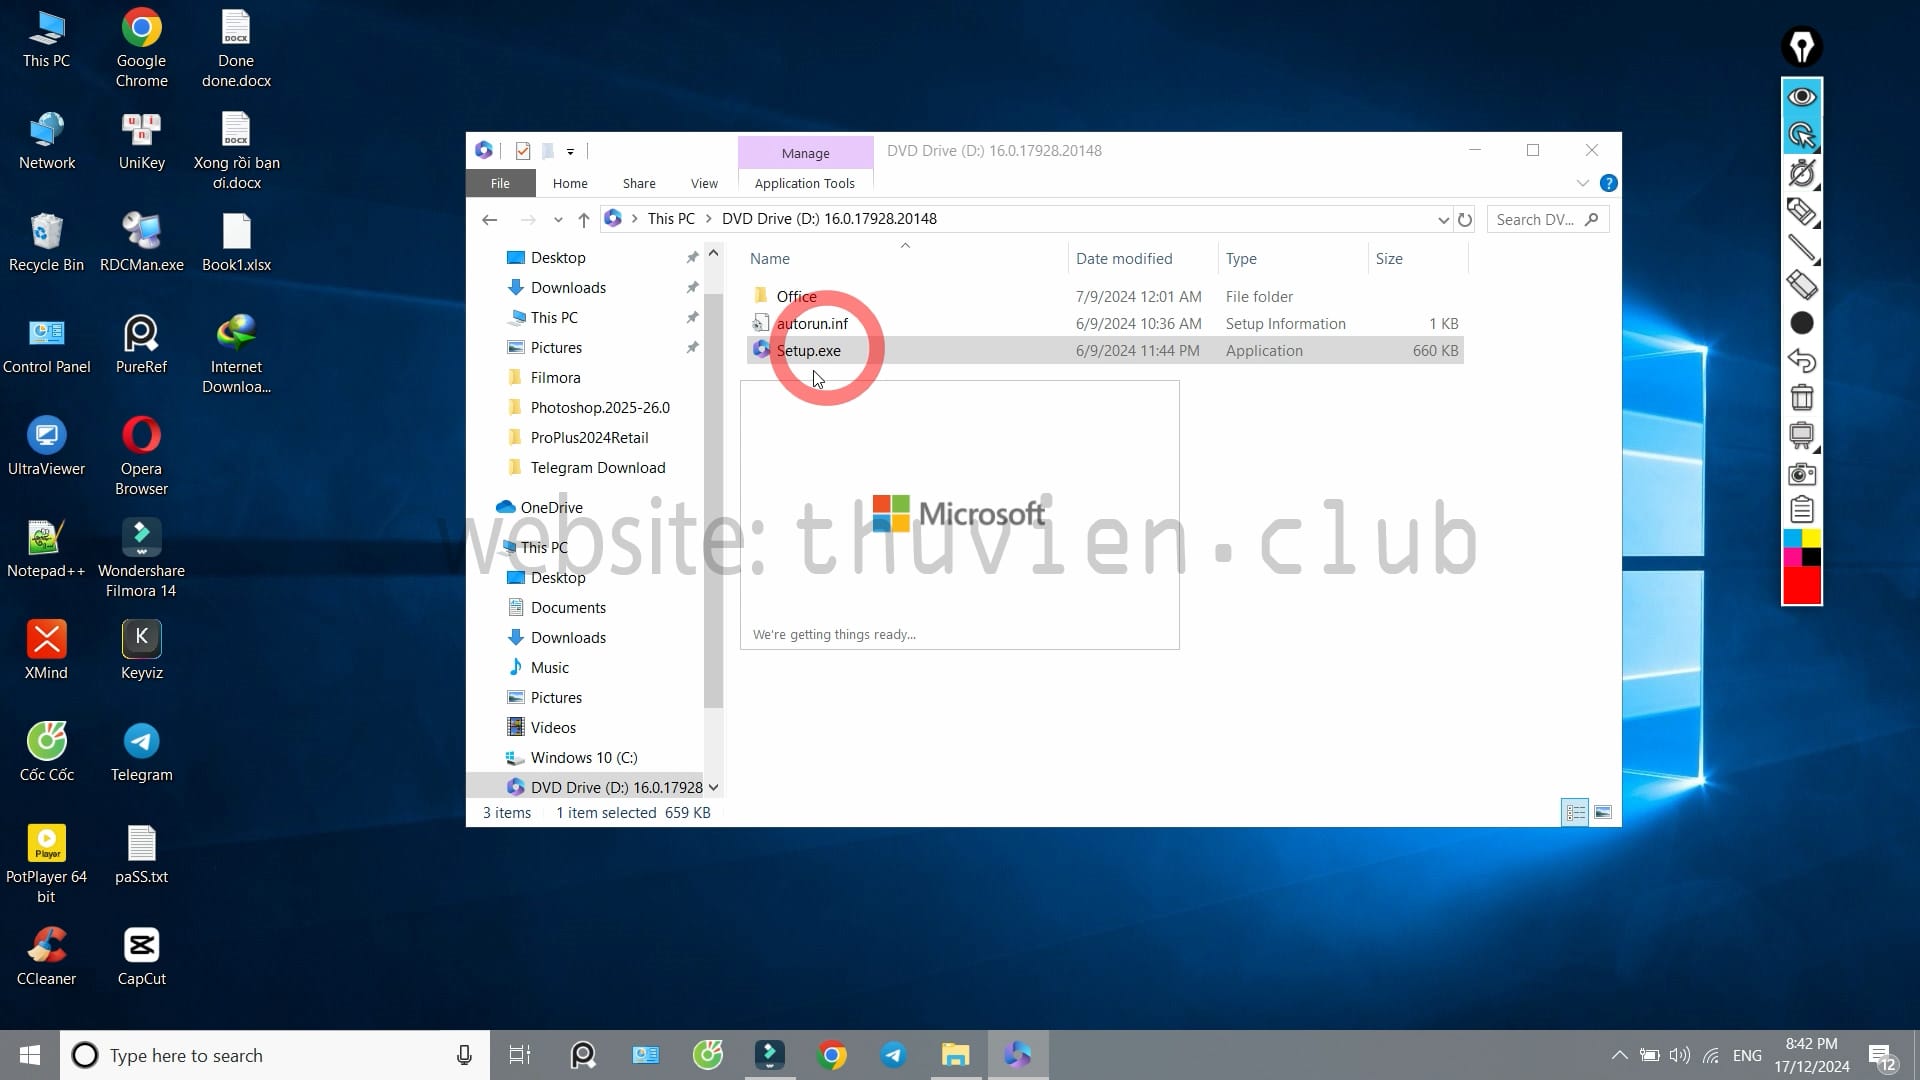The width and height of the screenshot is (1920, 1080).
Task: Open Filmora folder in Quick access
Action: tap(555, 378)
